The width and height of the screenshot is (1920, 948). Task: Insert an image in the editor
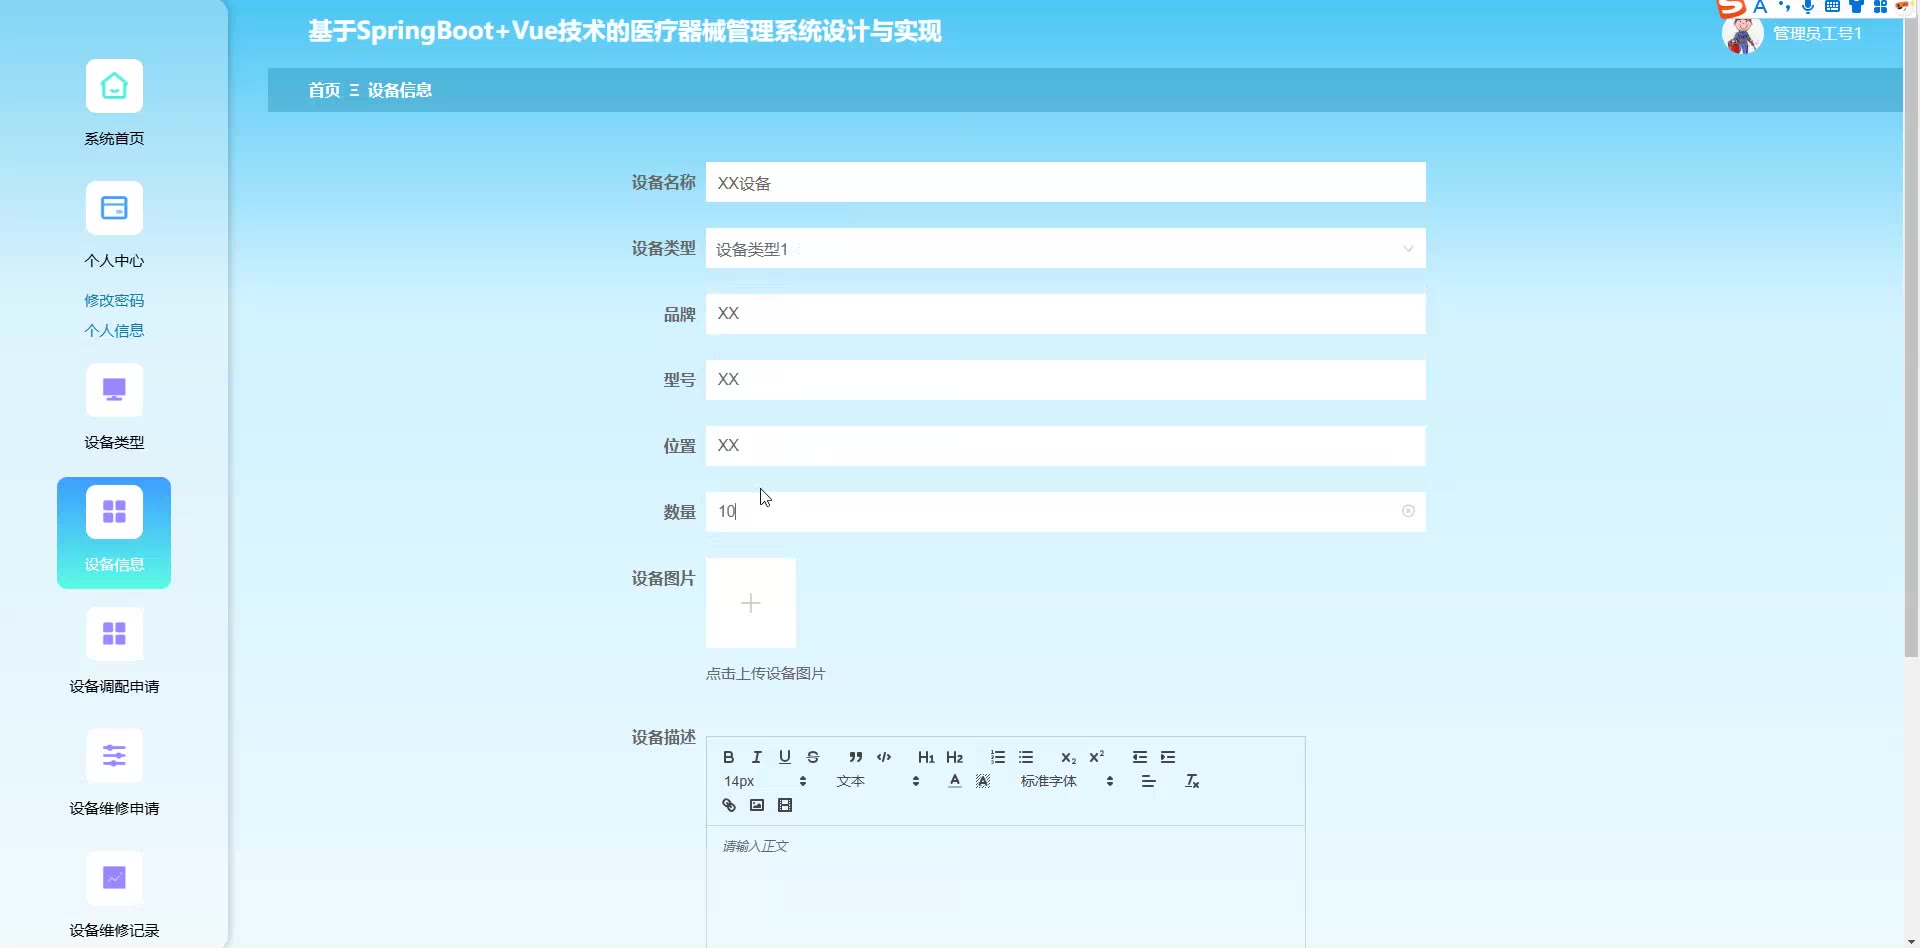click(757, 805)
